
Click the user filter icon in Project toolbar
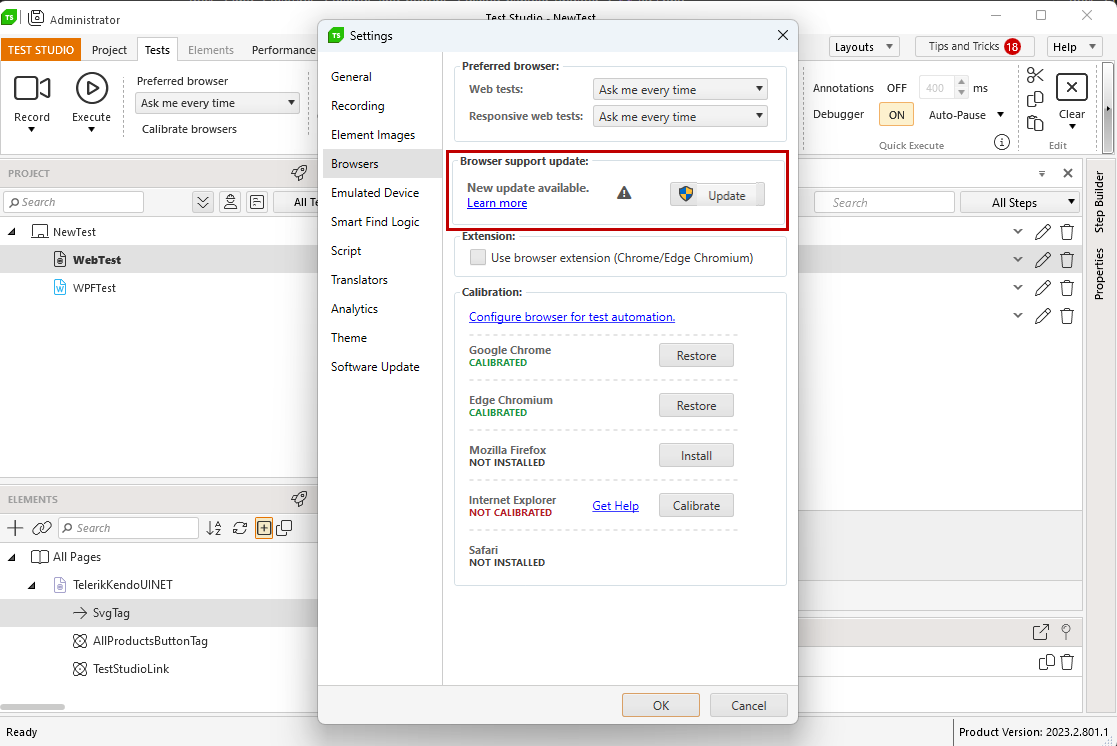(230, 202)
